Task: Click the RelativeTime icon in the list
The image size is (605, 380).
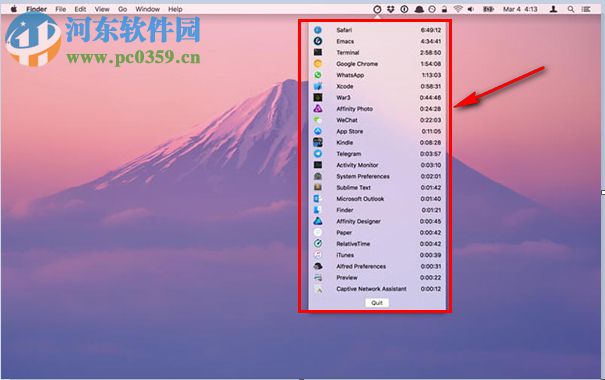Action: point(318,244)
